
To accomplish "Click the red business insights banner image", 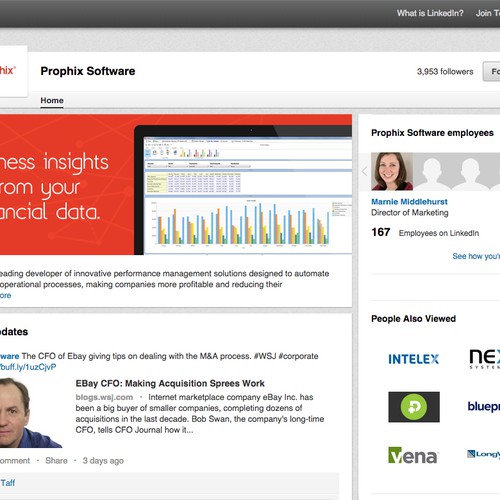I will 176,185.
